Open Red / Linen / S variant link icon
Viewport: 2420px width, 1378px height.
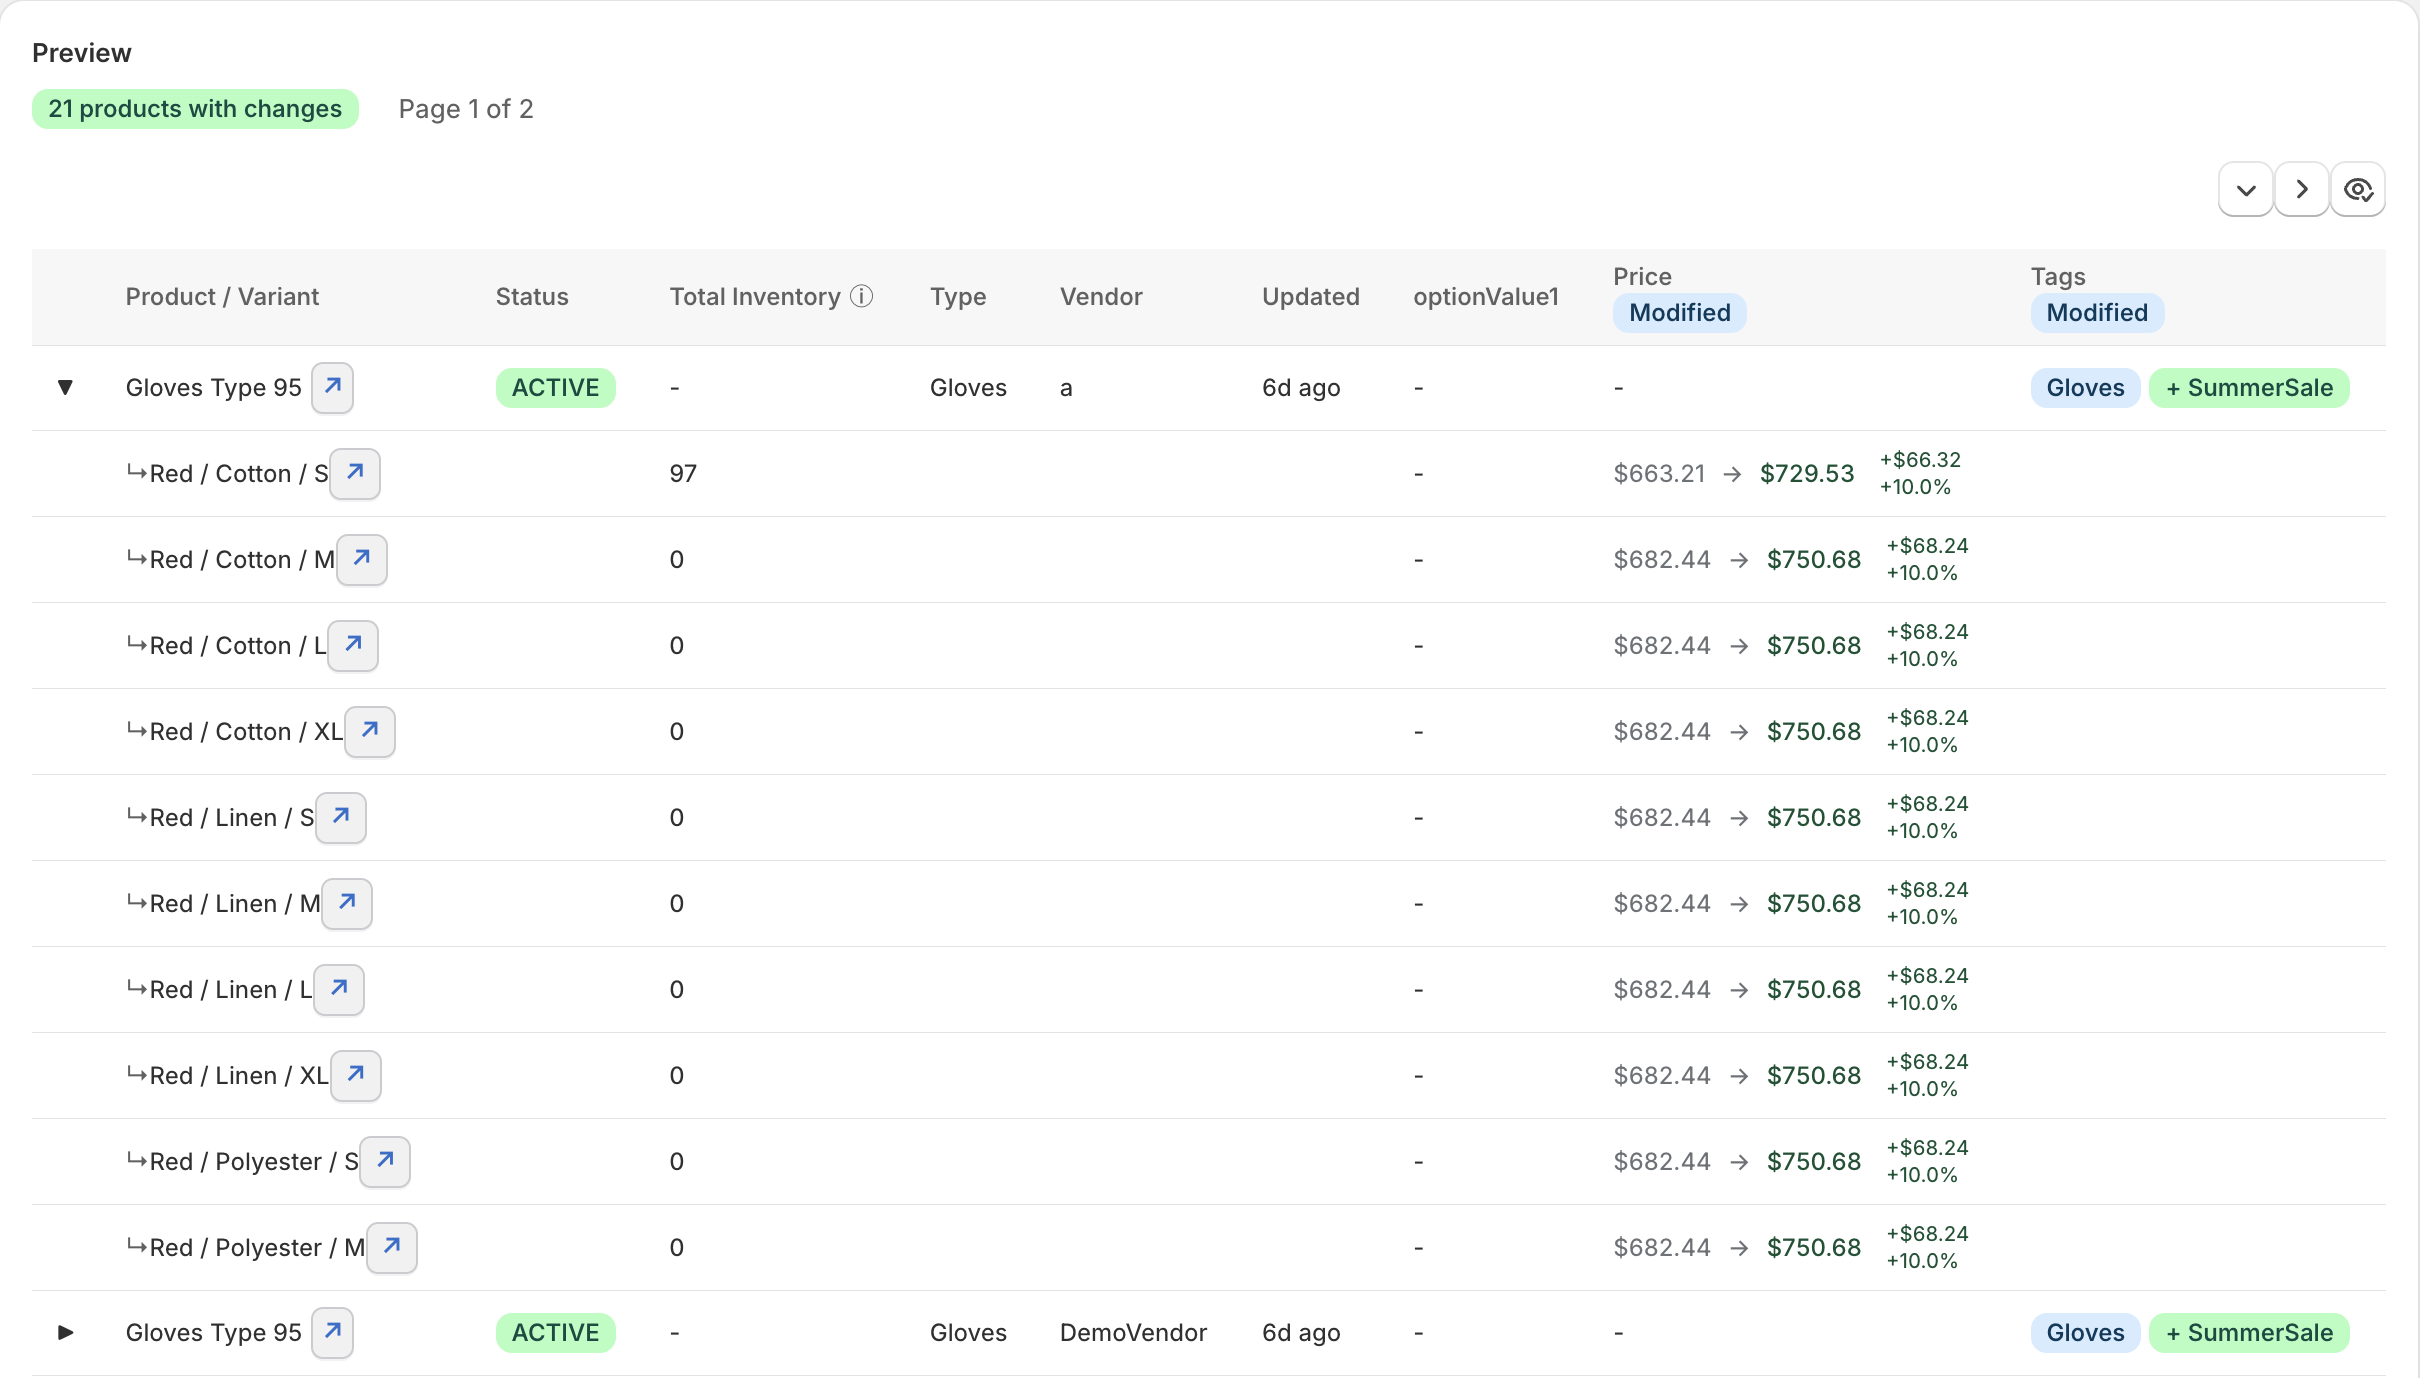pos(341,817)
